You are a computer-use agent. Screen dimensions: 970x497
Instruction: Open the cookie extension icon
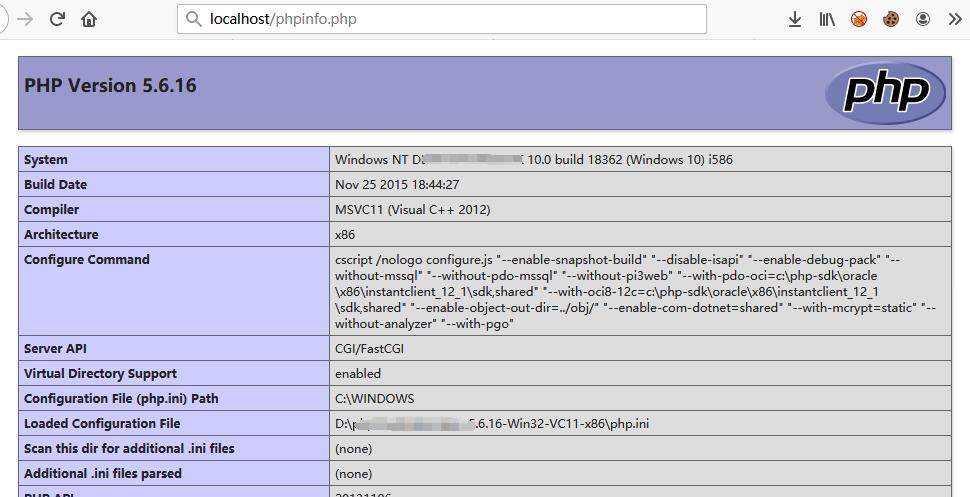click(x=891, y=19)
